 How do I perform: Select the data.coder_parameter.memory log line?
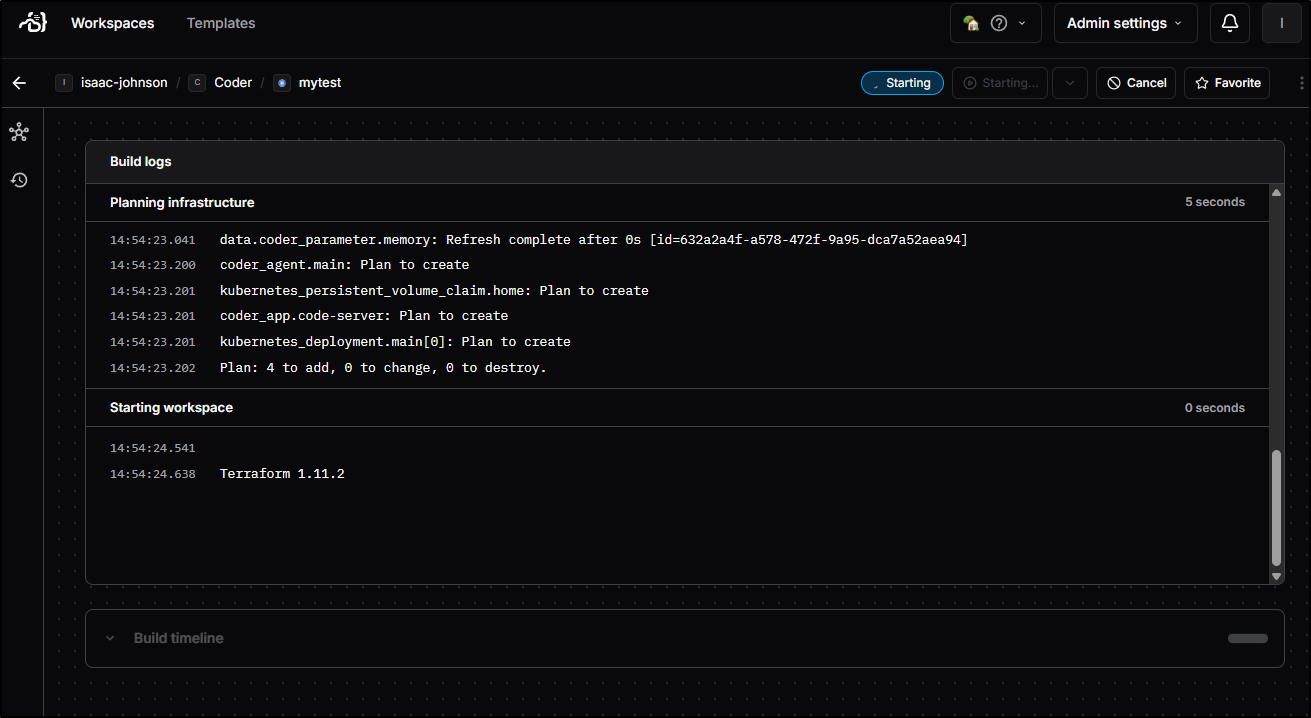[594, 240]
